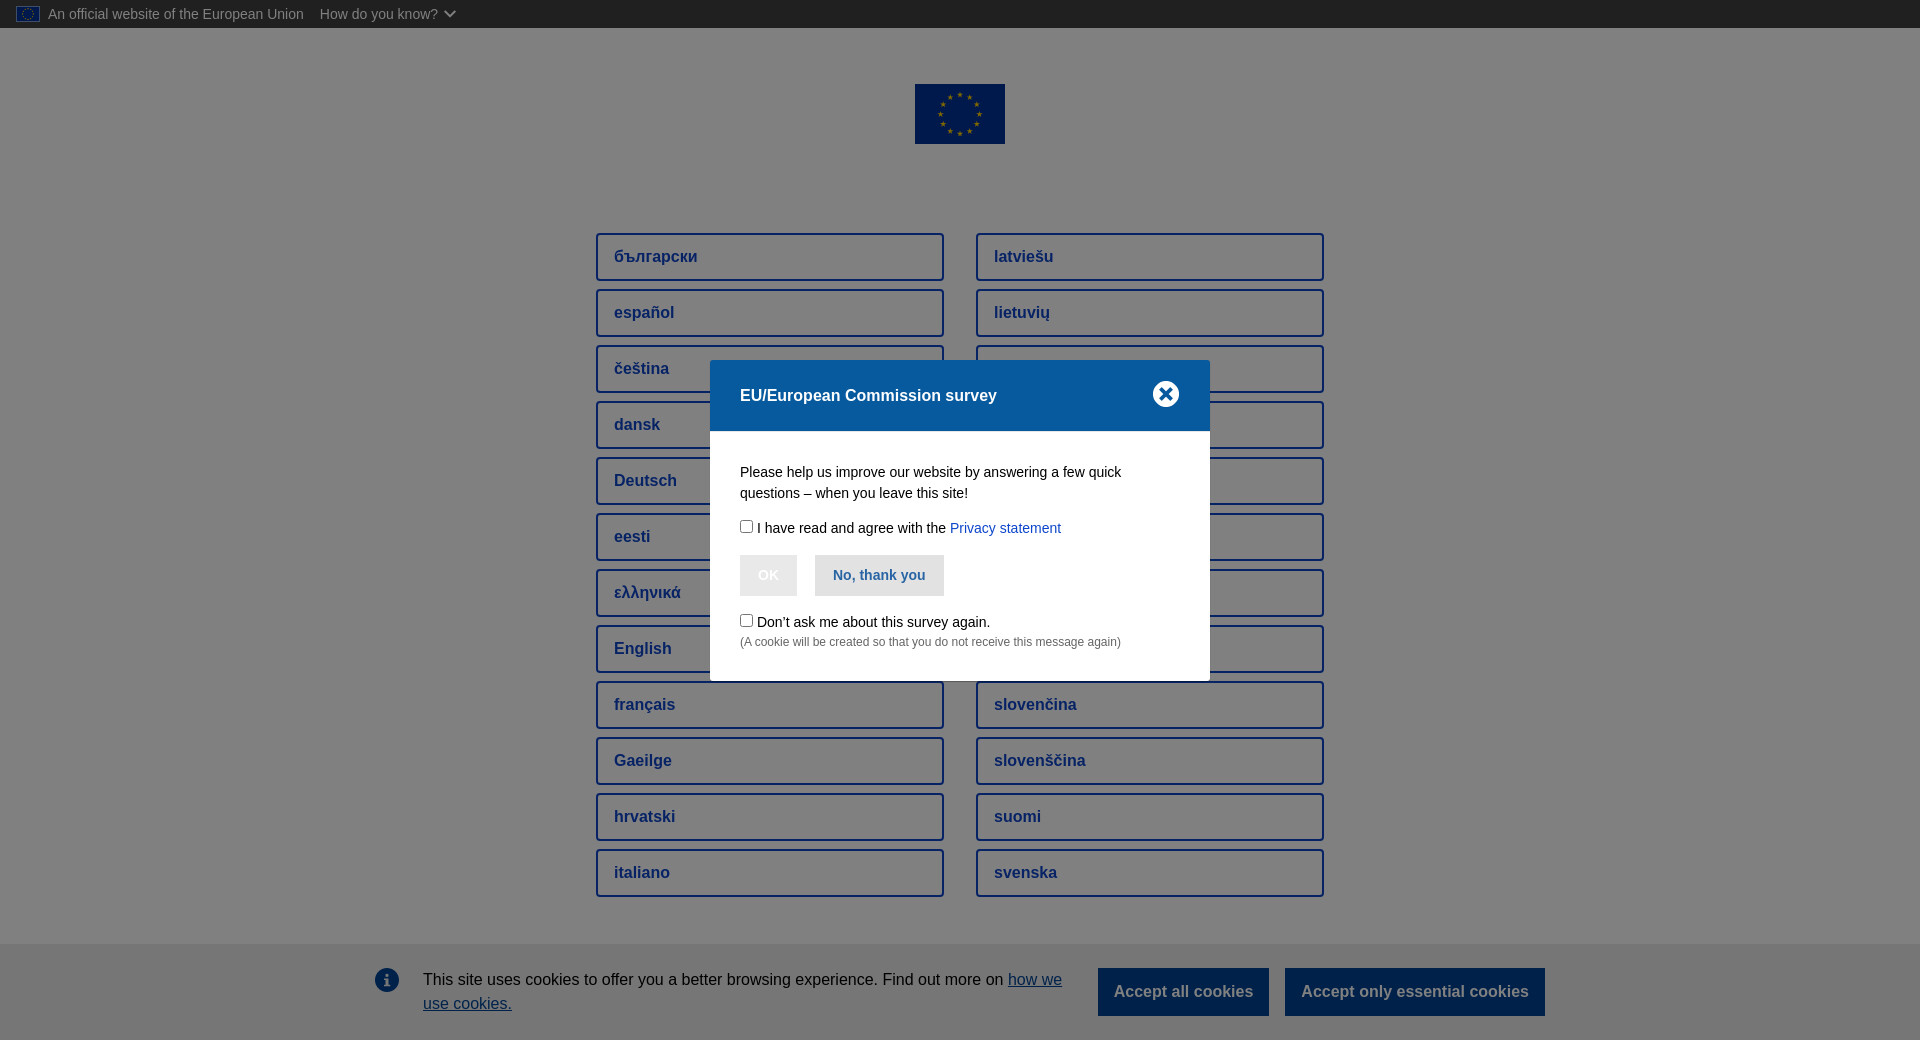Tick the Privacy statement agreement checkbox
Viewport: 1920px width, 1040px height.
pos(746,527)
